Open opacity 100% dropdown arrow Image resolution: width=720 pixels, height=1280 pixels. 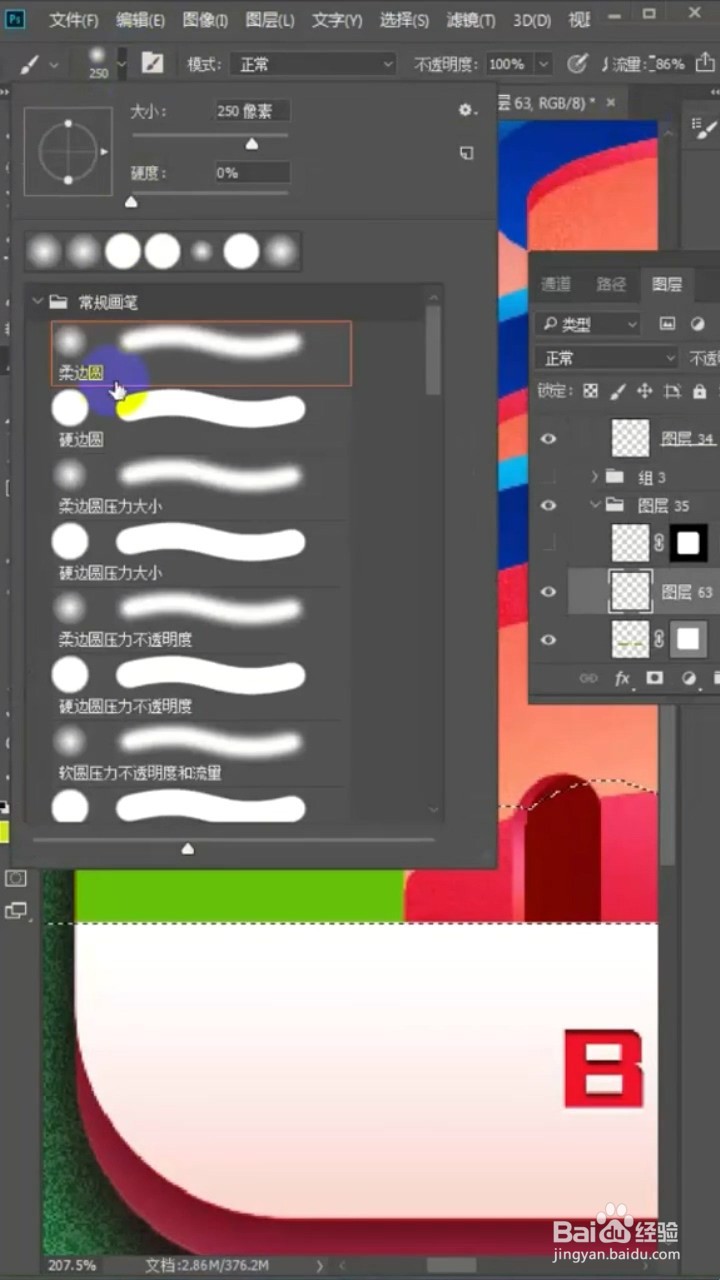[543, 64]
